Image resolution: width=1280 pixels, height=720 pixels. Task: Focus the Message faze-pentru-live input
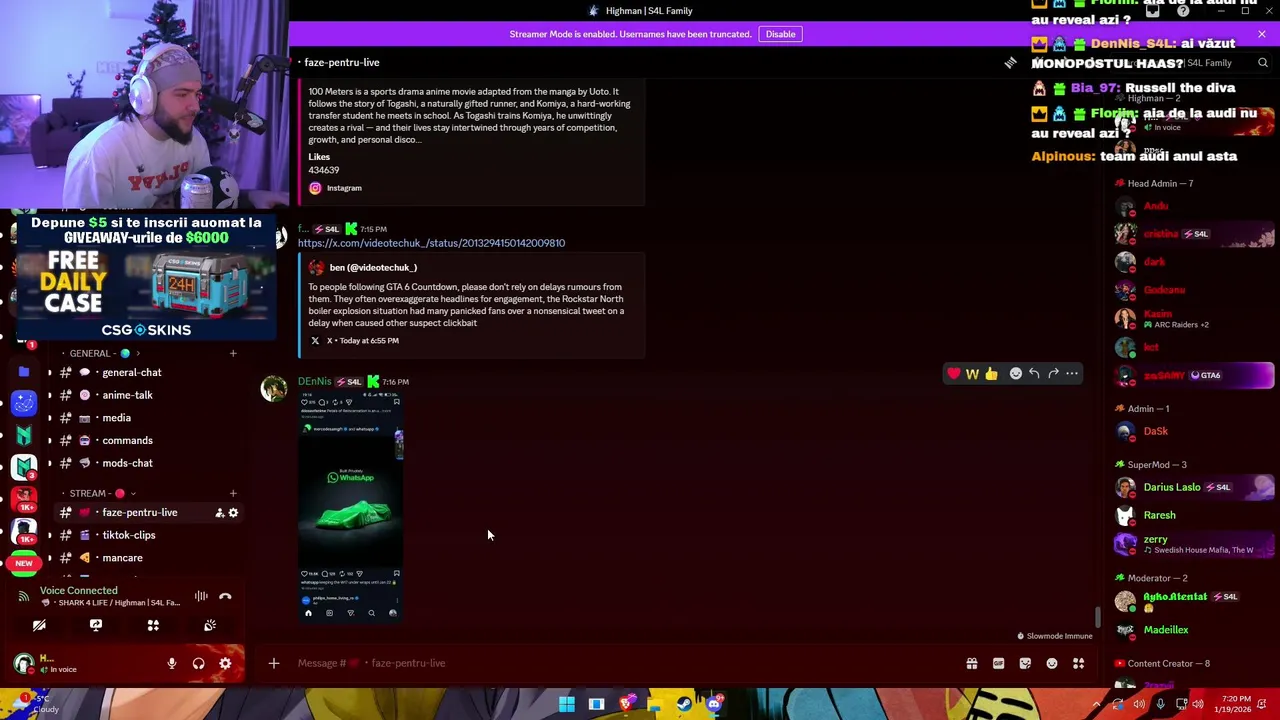(x=620, y=663)
